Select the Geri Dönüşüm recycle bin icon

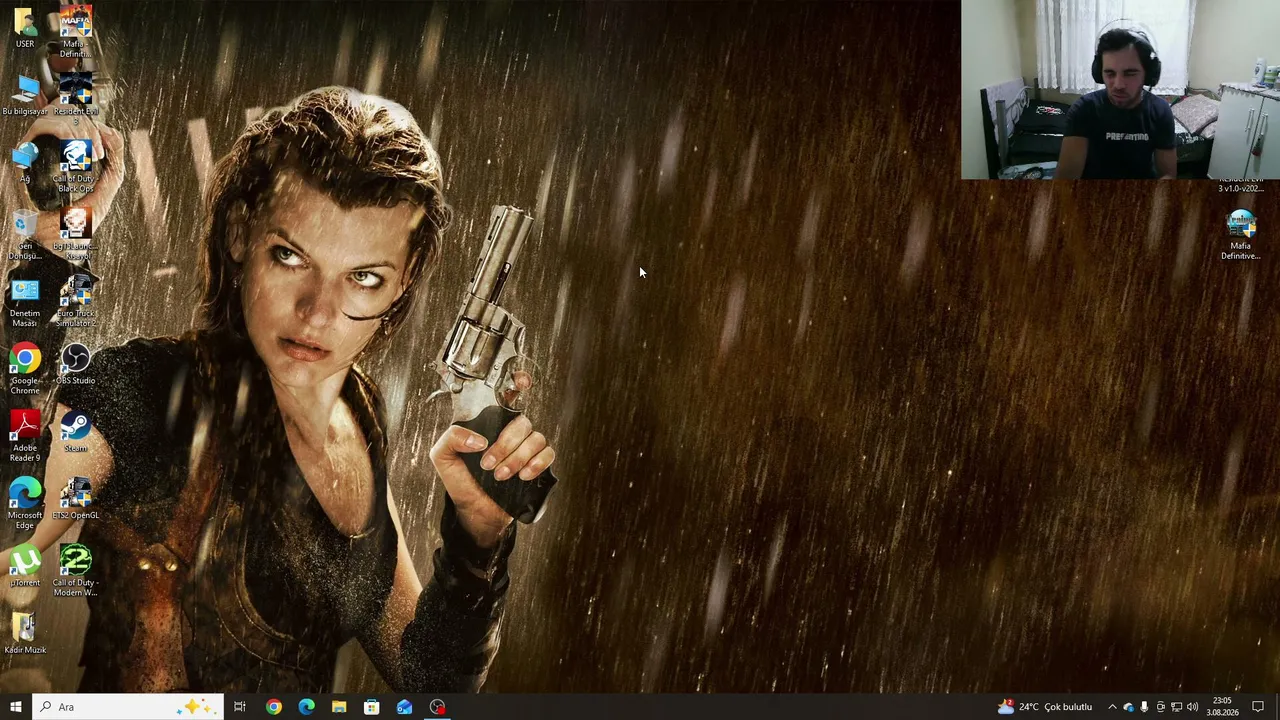tap(25, 235)
